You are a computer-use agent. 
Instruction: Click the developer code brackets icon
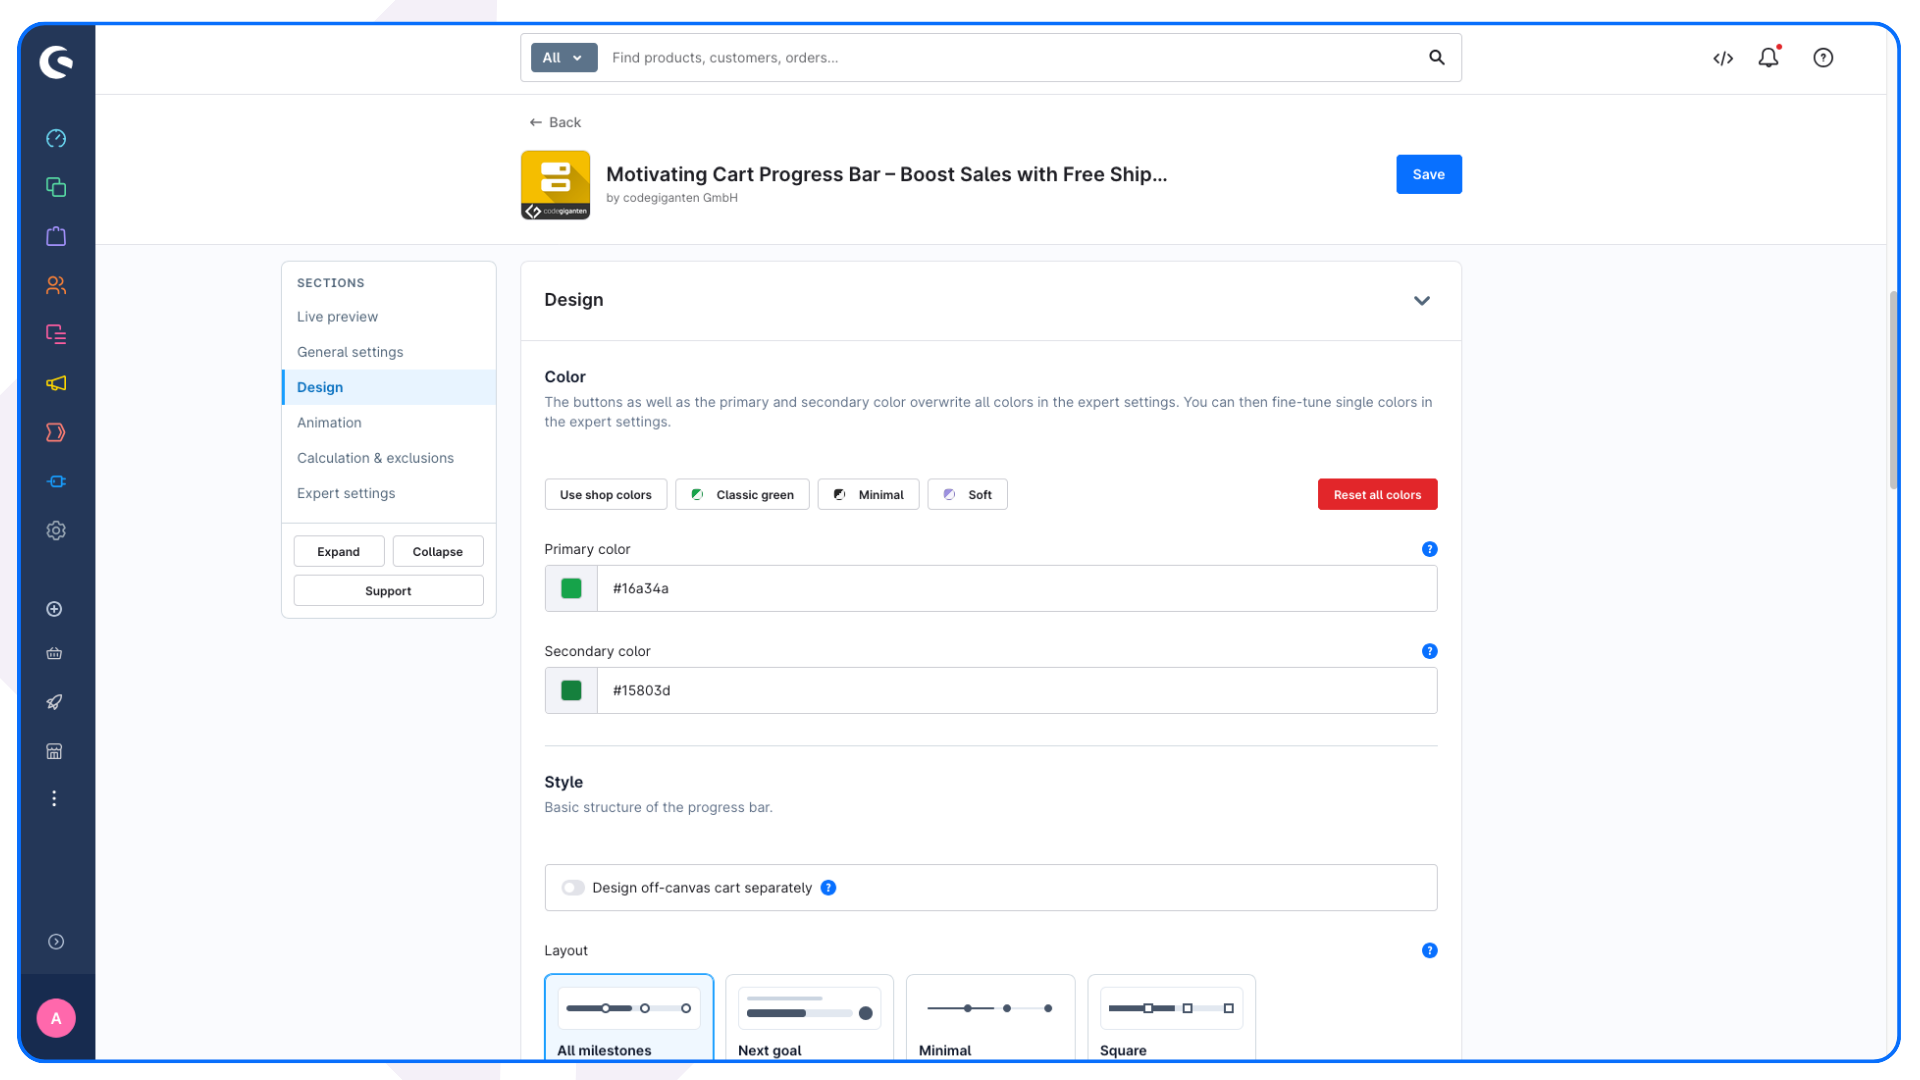pos(1722,58)
